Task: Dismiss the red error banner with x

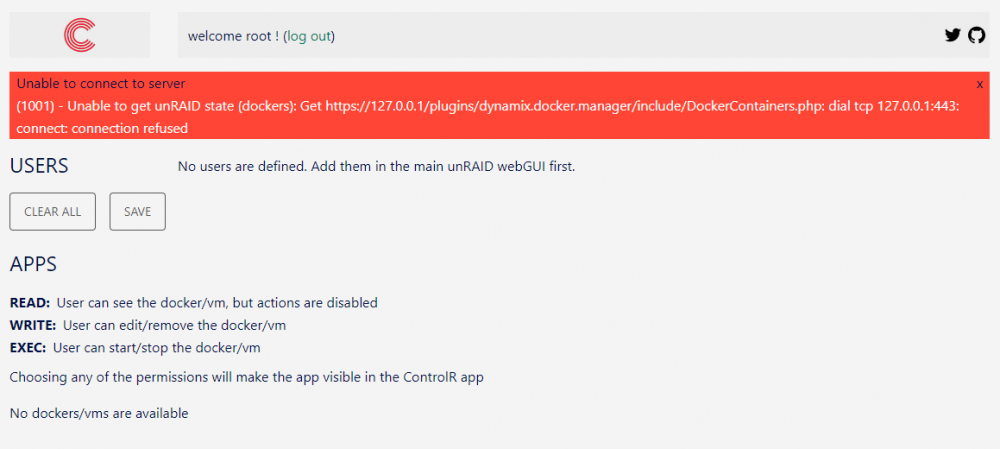Action: coord(980,84)
